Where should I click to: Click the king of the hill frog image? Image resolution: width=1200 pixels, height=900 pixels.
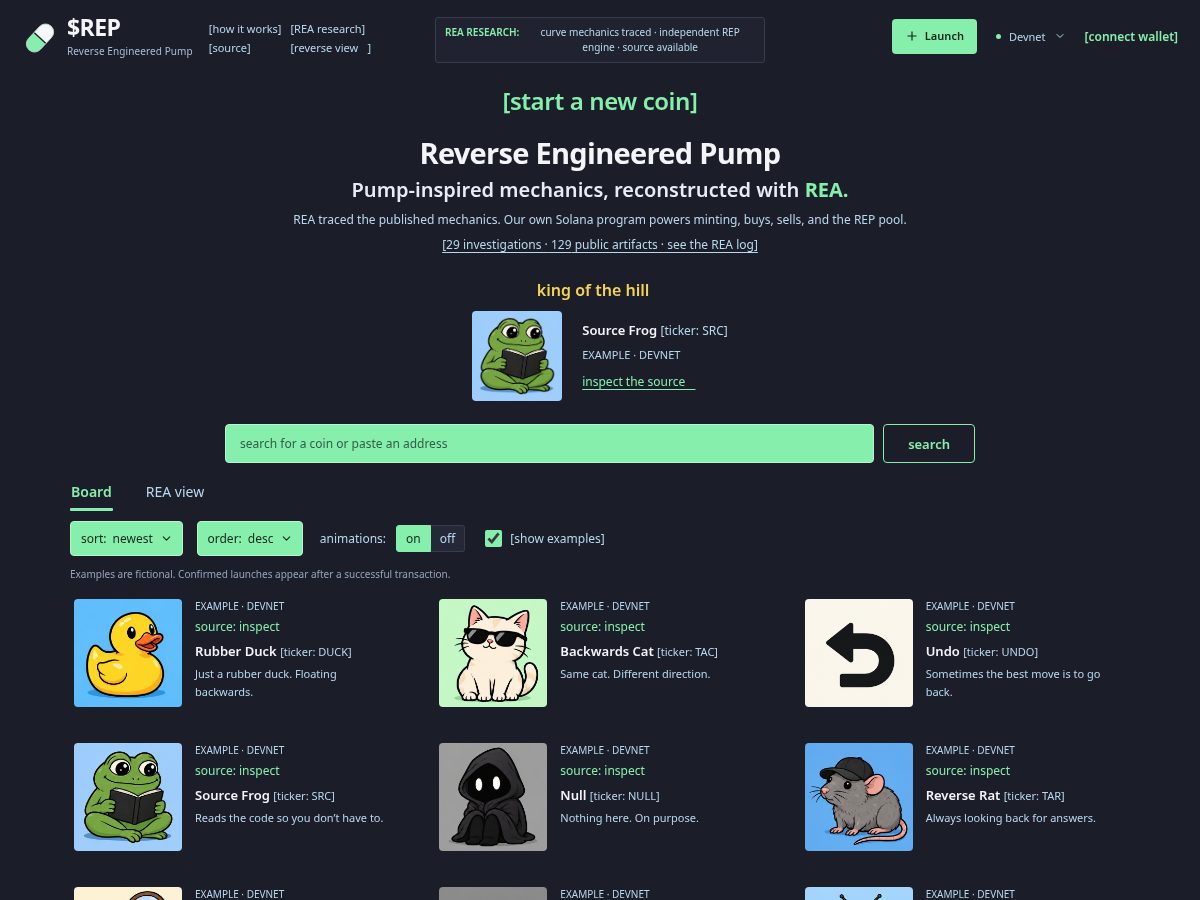click(x=517, y=356)
